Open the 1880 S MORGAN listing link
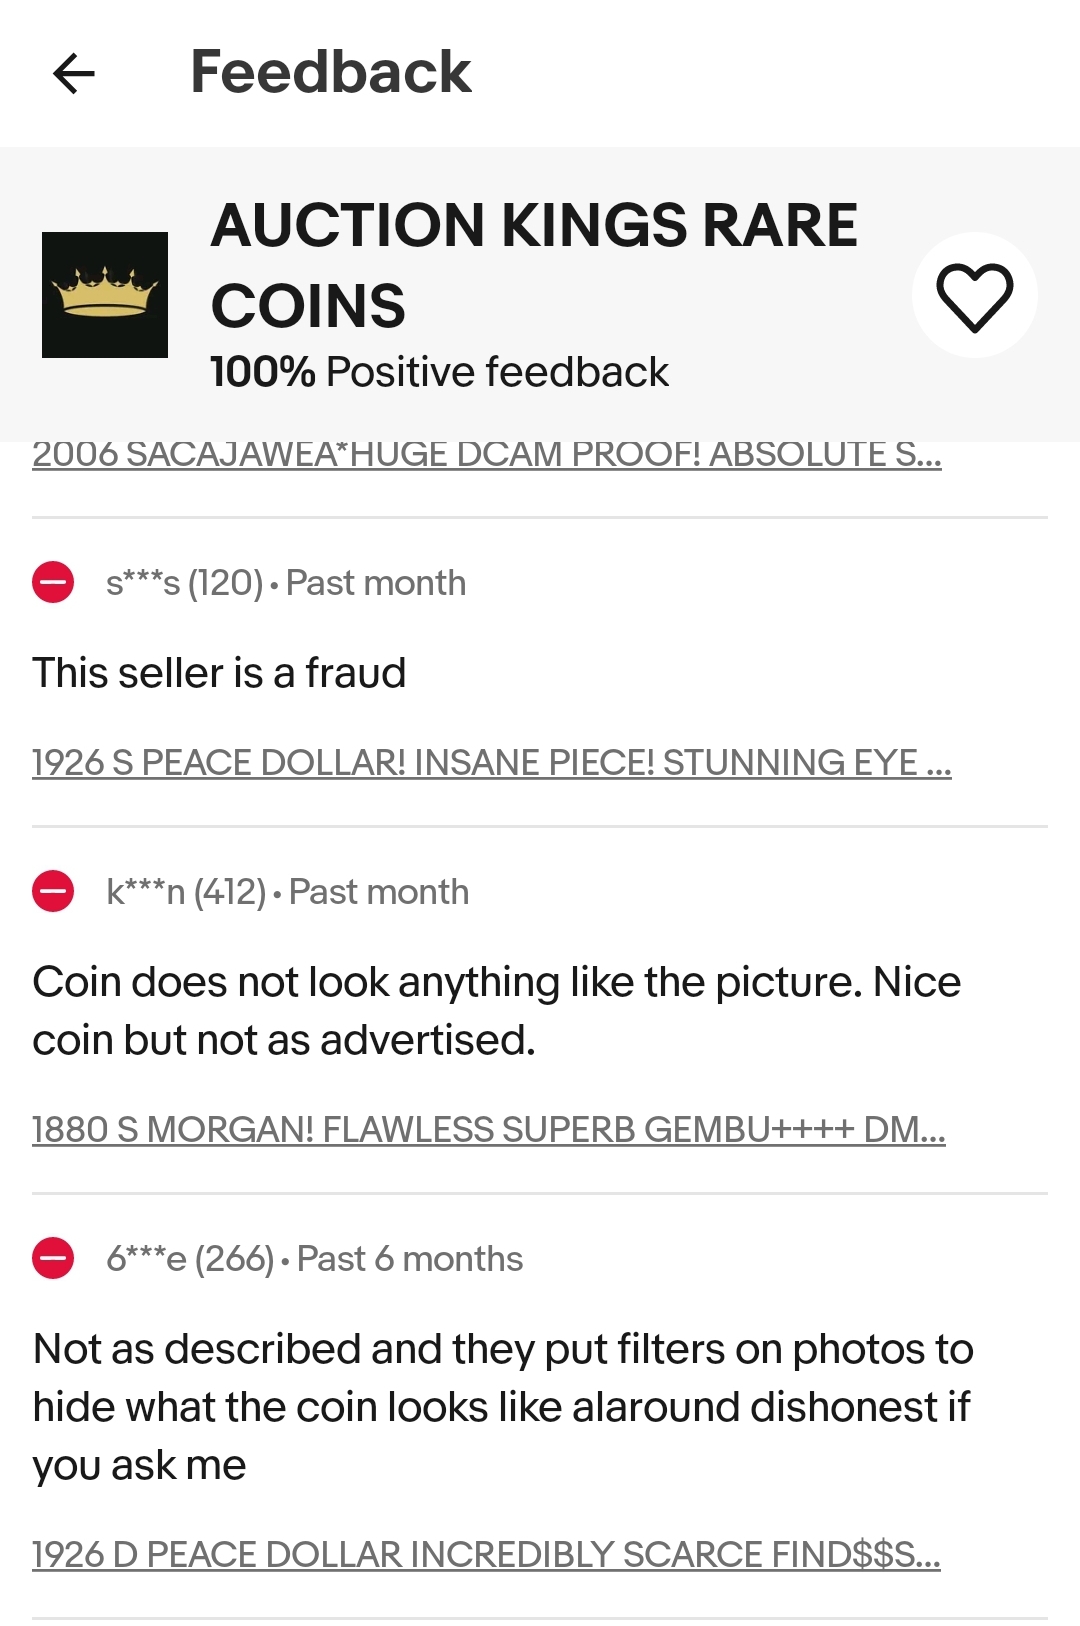 488,1130
